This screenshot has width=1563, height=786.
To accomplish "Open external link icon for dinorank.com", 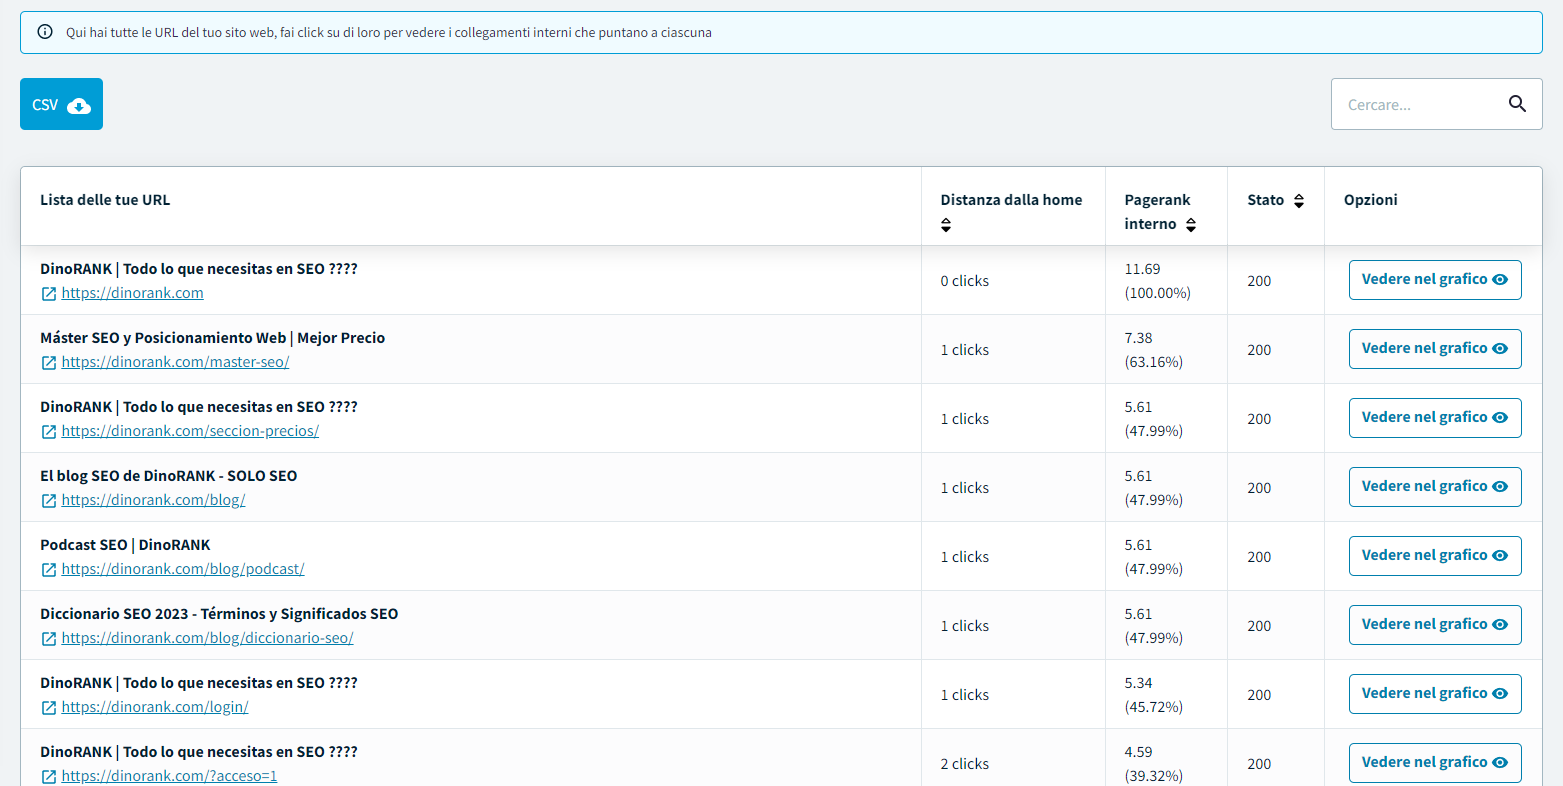I will pyautogui.click(x=49, y=294).
